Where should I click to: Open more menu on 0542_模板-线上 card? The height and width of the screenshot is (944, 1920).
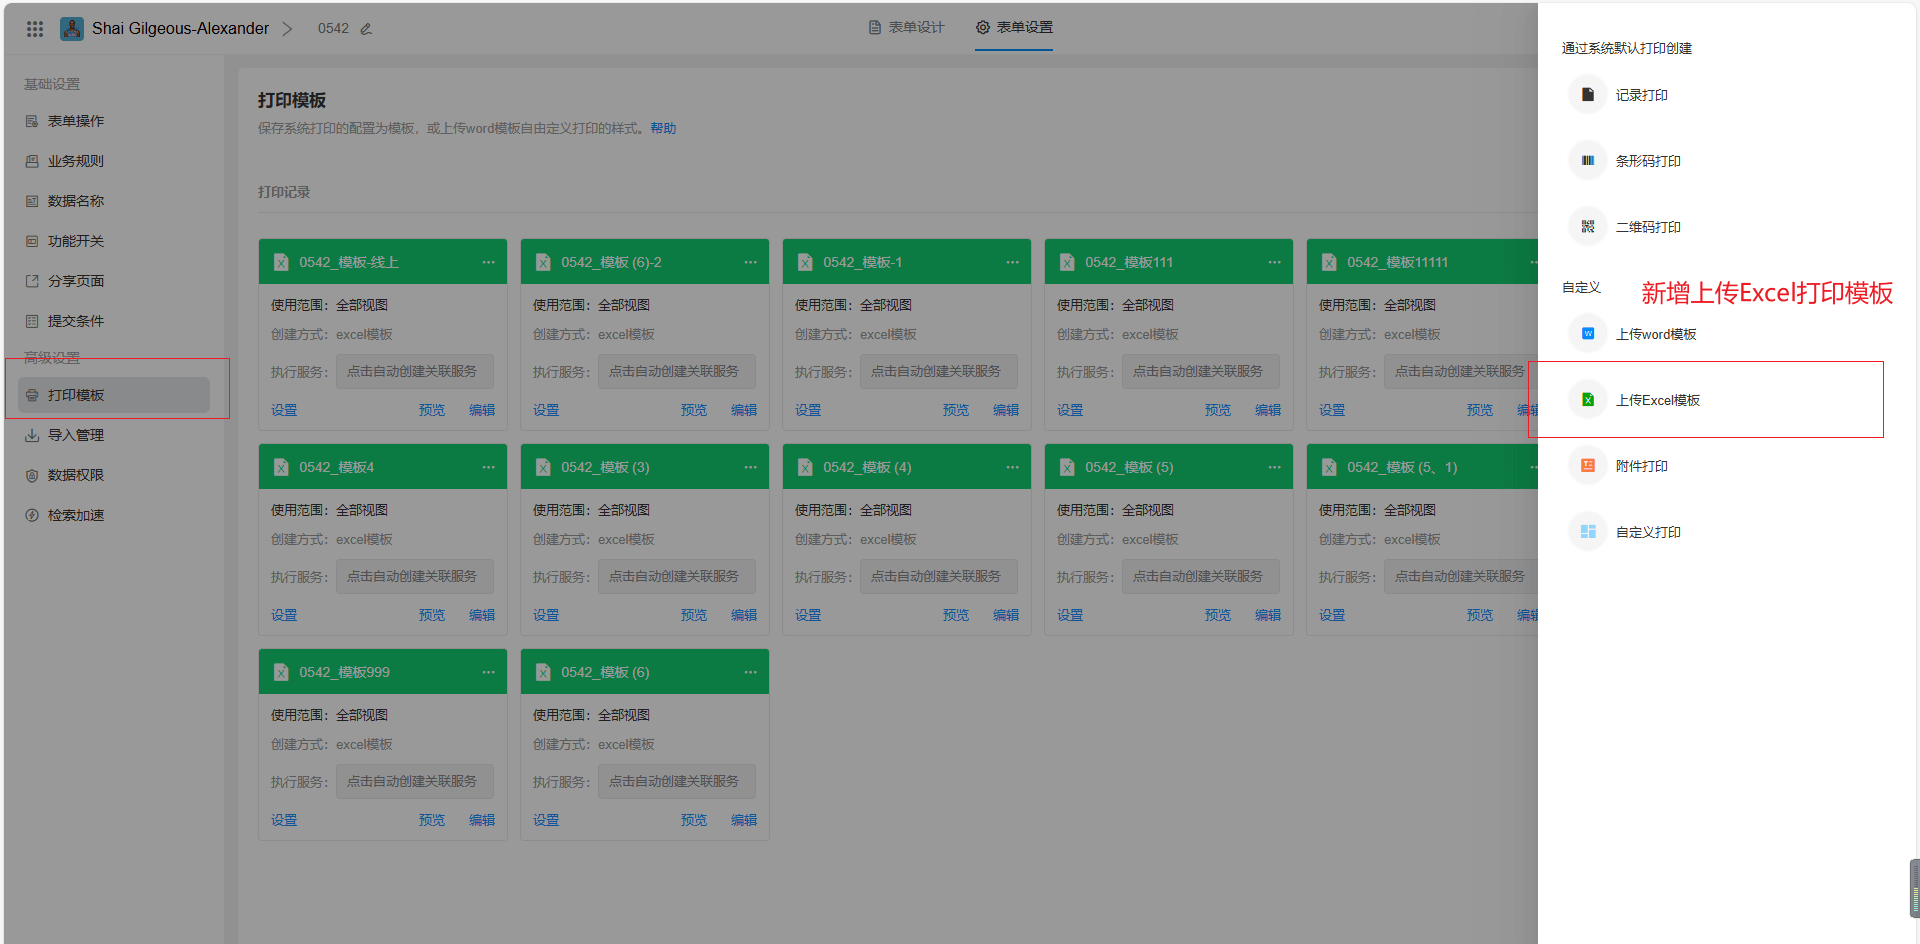[488, 262]
